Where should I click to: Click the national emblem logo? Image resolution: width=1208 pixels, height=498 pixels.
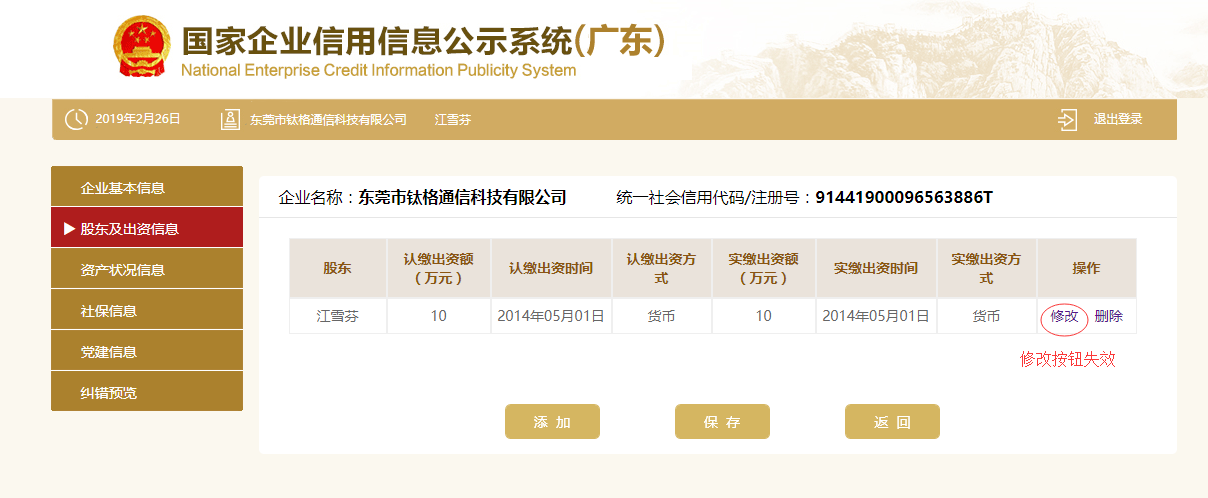142,47
